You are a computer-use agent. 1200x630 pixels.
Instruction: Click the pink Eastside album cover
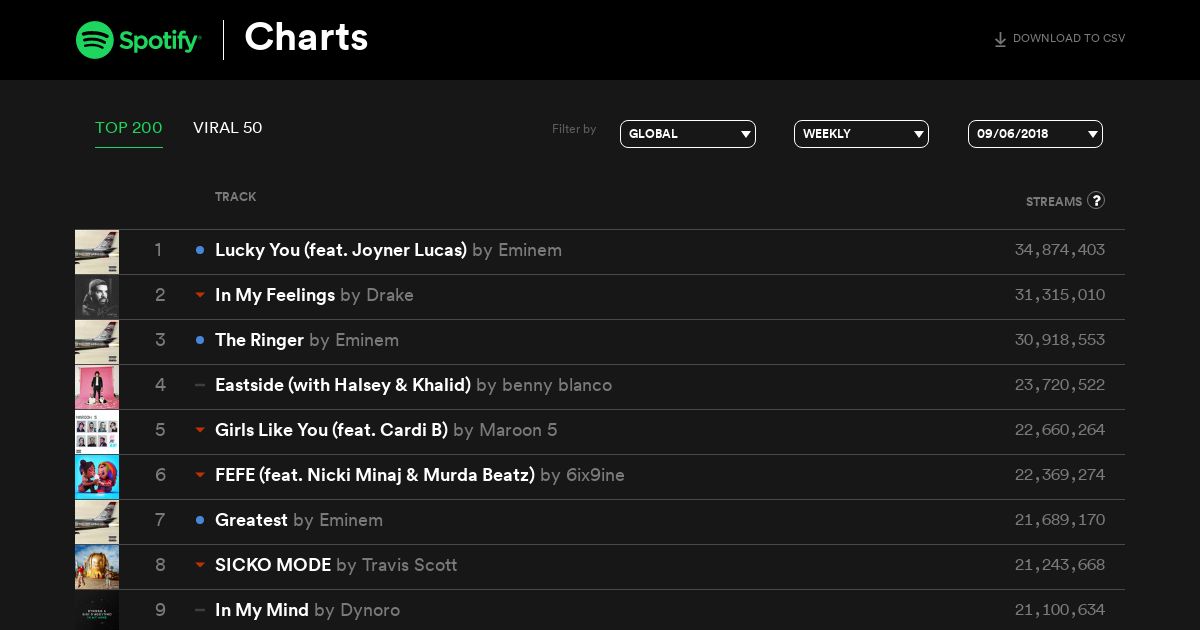[97, 387]
